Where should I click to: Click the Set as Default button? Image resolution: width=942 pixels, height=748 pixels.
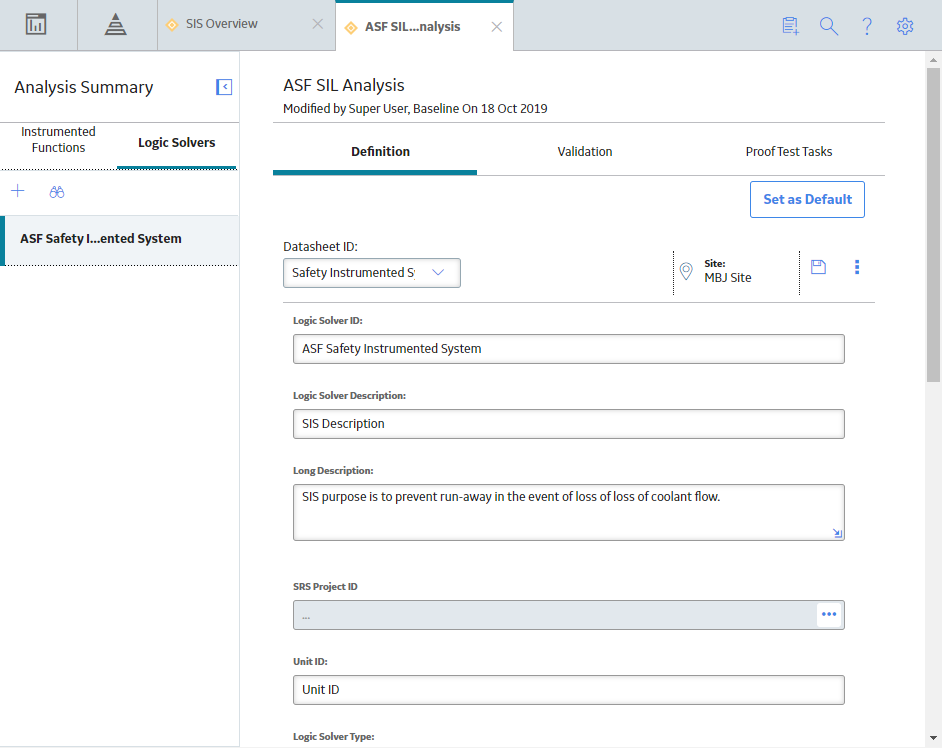(807, 199)
